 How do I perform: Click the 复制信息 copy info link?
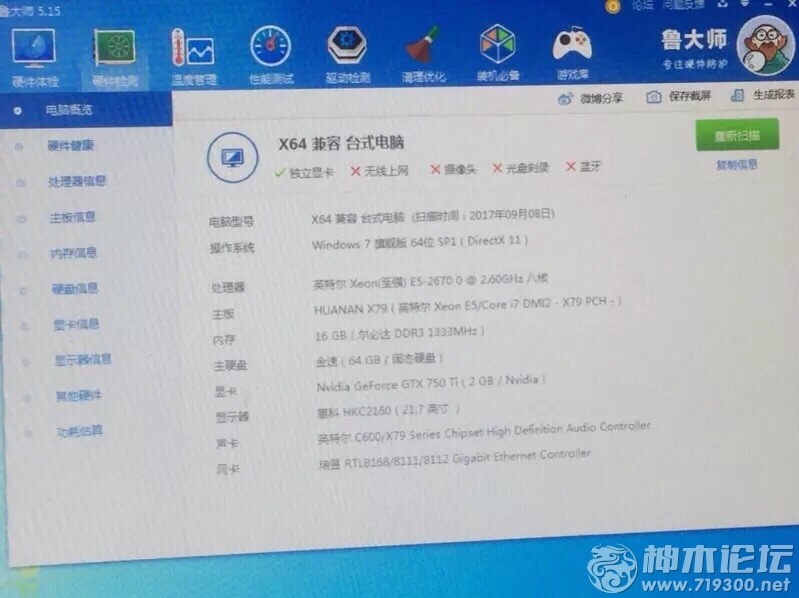(x=736, y=165)
